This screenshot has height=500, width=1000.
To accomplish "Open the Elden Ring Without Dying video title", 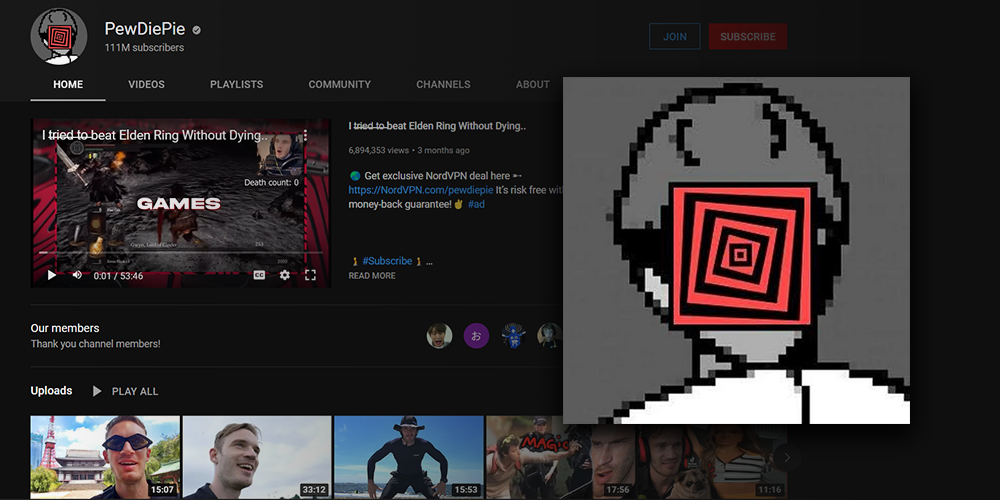I will (437, 126).
